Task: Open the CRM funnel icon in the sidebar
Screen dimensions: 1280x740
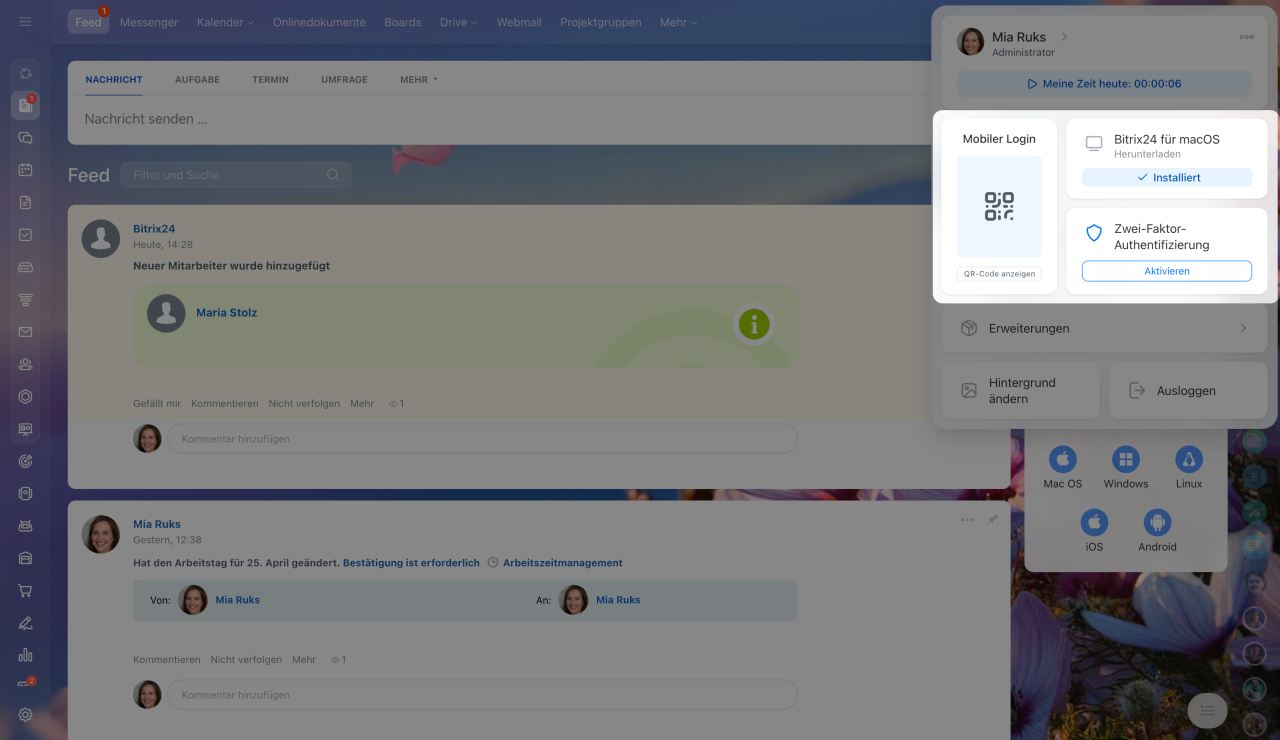Action: coord(25,299)
